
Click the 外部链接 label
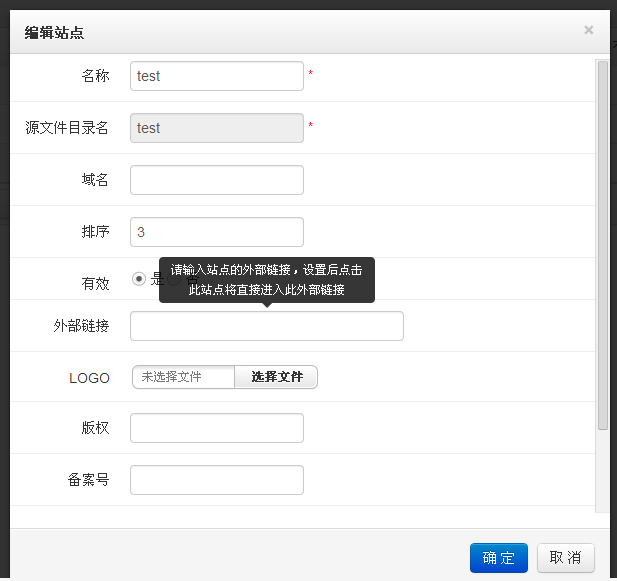pyautogui.click(x=81, y=326)
